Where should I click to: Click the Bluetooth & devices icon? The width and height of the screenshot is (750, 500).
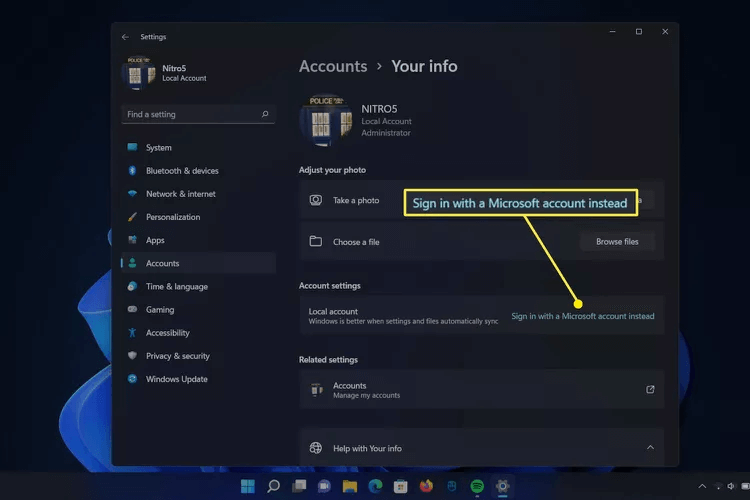pos(132,170)
